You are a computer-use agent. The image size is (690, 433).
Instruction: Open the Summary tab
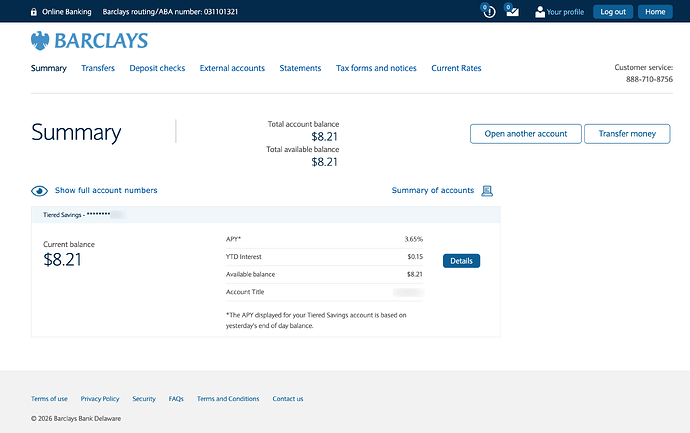coord(48,68)
